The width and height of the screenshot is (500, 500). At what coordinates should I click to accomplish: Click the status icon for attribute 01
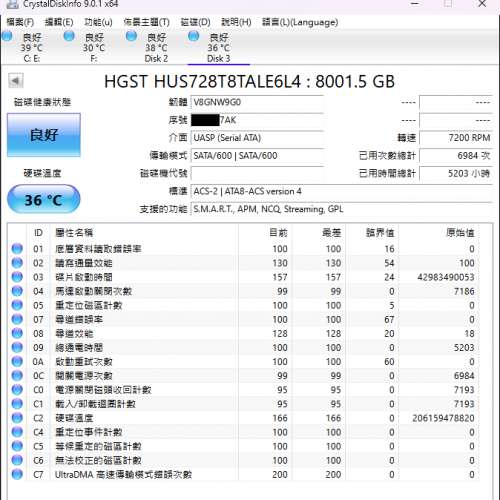[x=17, y=249]
